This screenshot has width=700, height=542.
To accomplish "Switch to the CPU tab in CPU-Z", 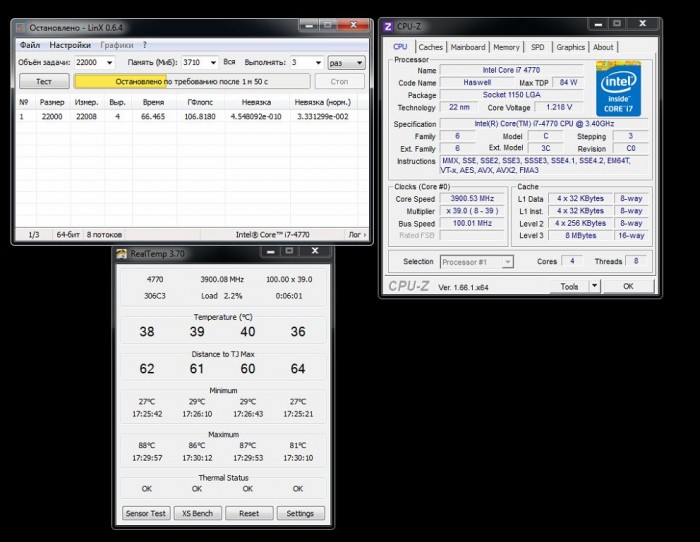I will coord(400,47).
